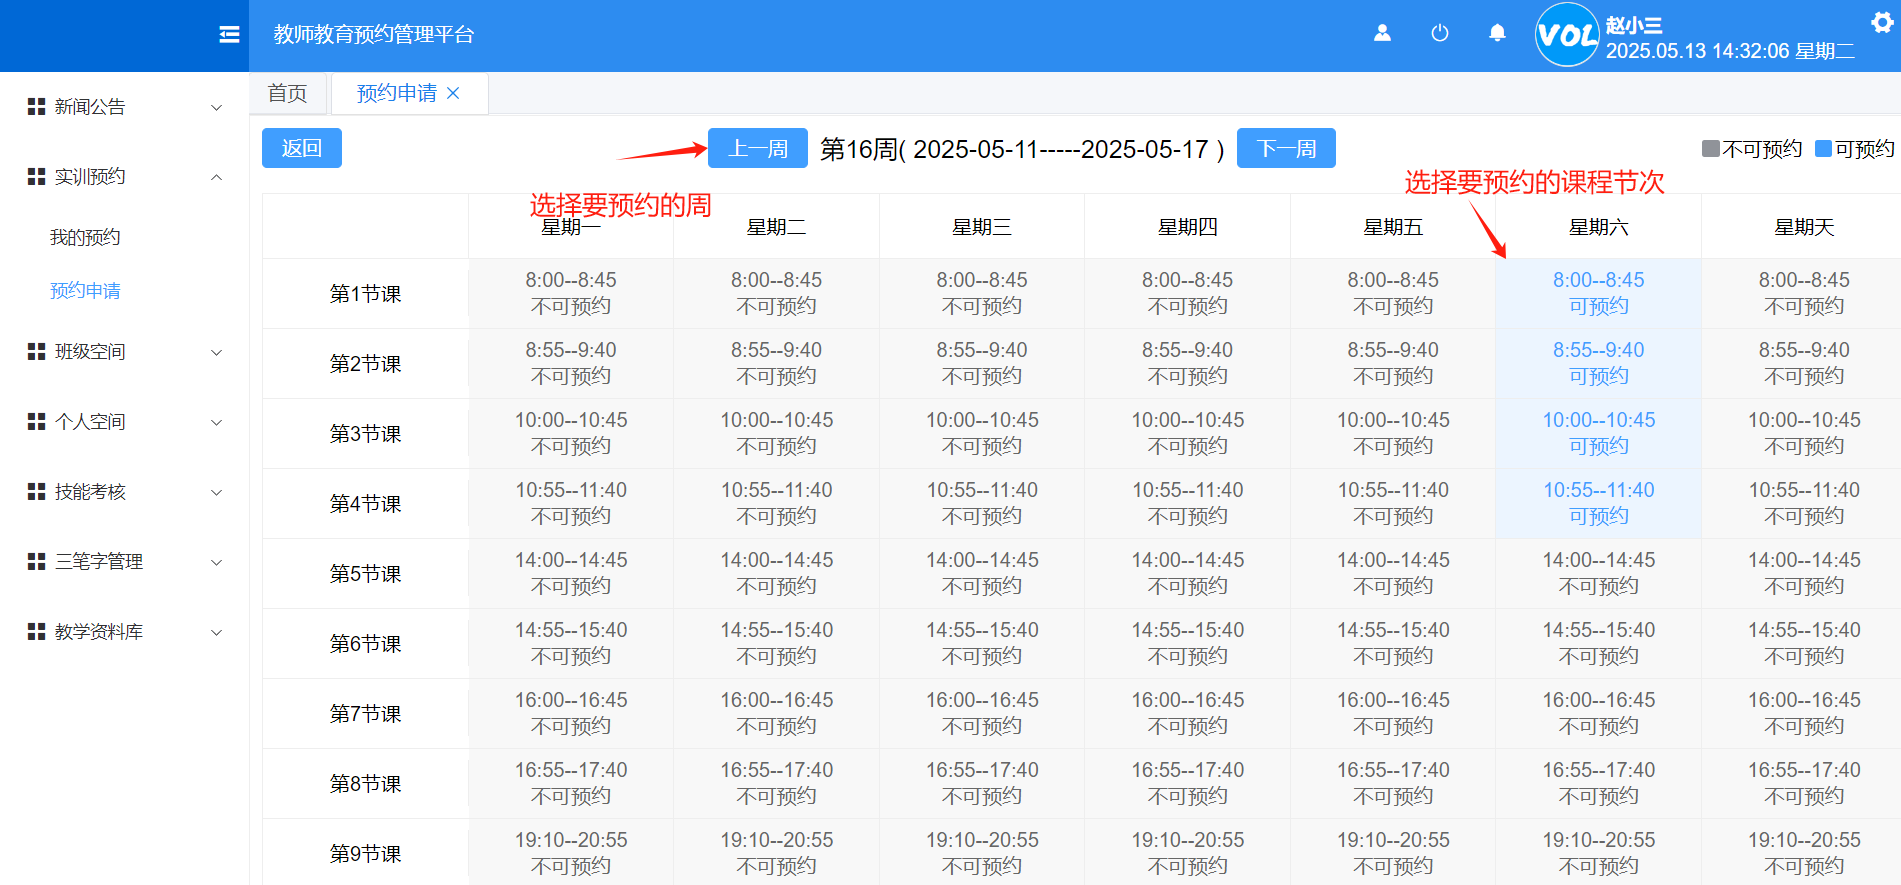Go to next week with 下一周

1285,149
